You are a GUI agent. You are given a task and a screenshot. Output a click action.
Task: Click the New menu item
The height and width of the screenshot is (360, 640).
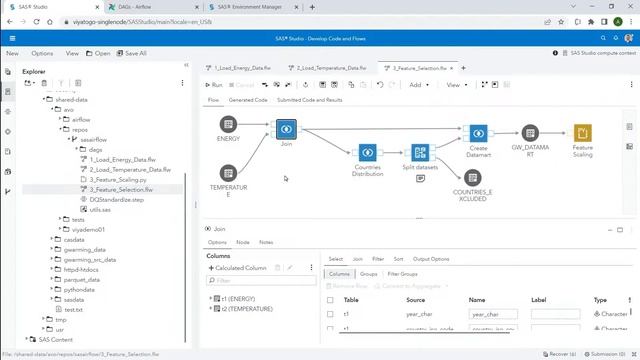coord(12,53)
